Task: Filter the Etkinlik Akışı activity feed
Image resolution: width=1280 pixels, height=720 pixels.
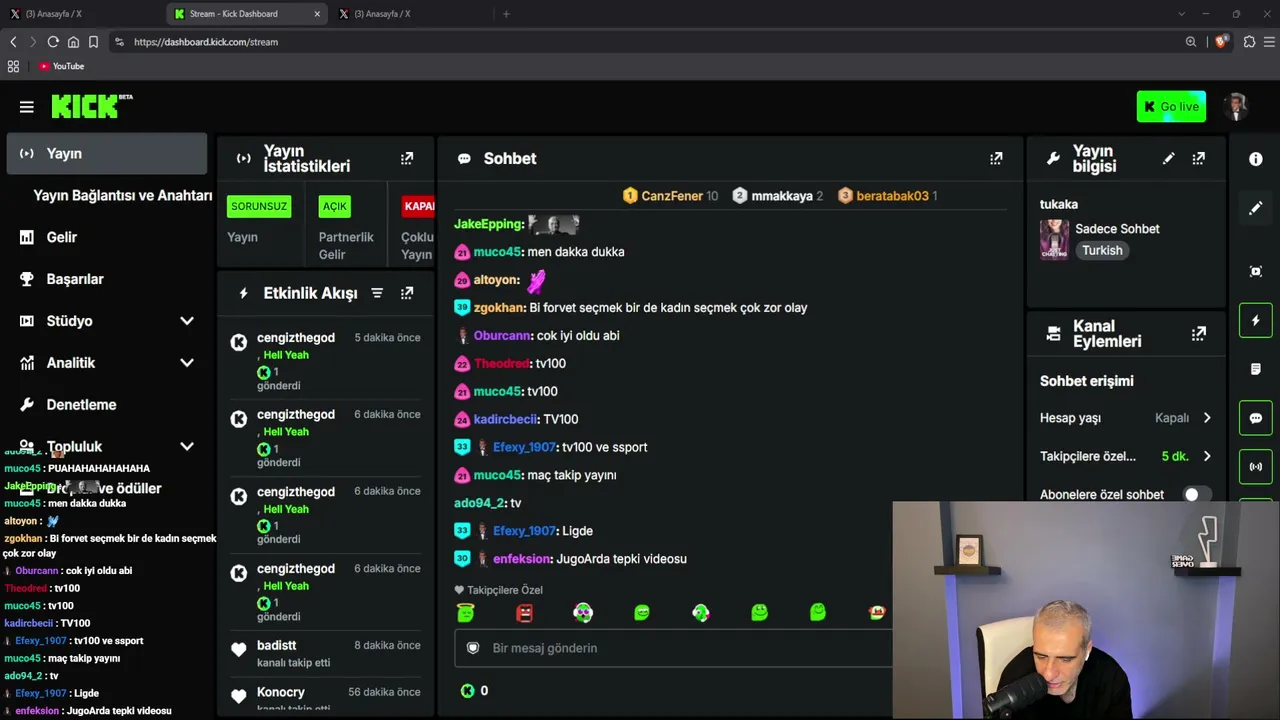Action: point(377,293)
